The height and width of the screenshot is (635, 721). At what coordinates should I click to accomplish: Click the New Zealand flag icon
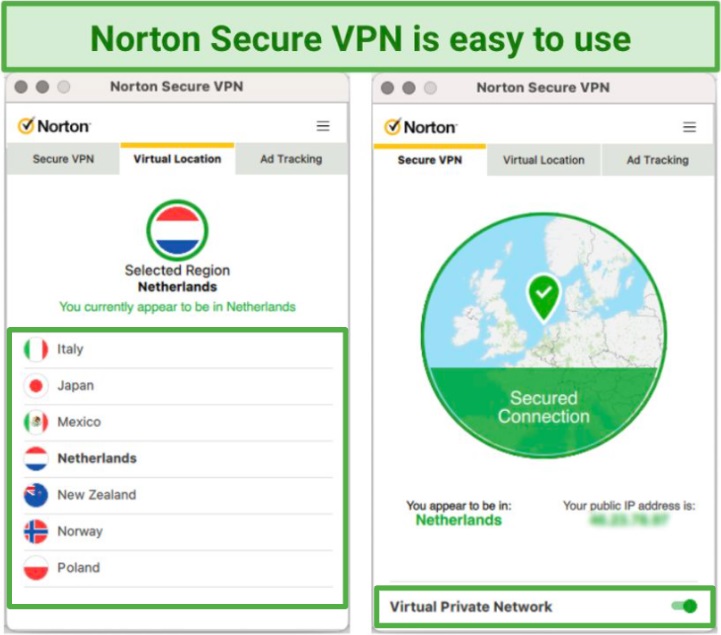tap(35, 495)
